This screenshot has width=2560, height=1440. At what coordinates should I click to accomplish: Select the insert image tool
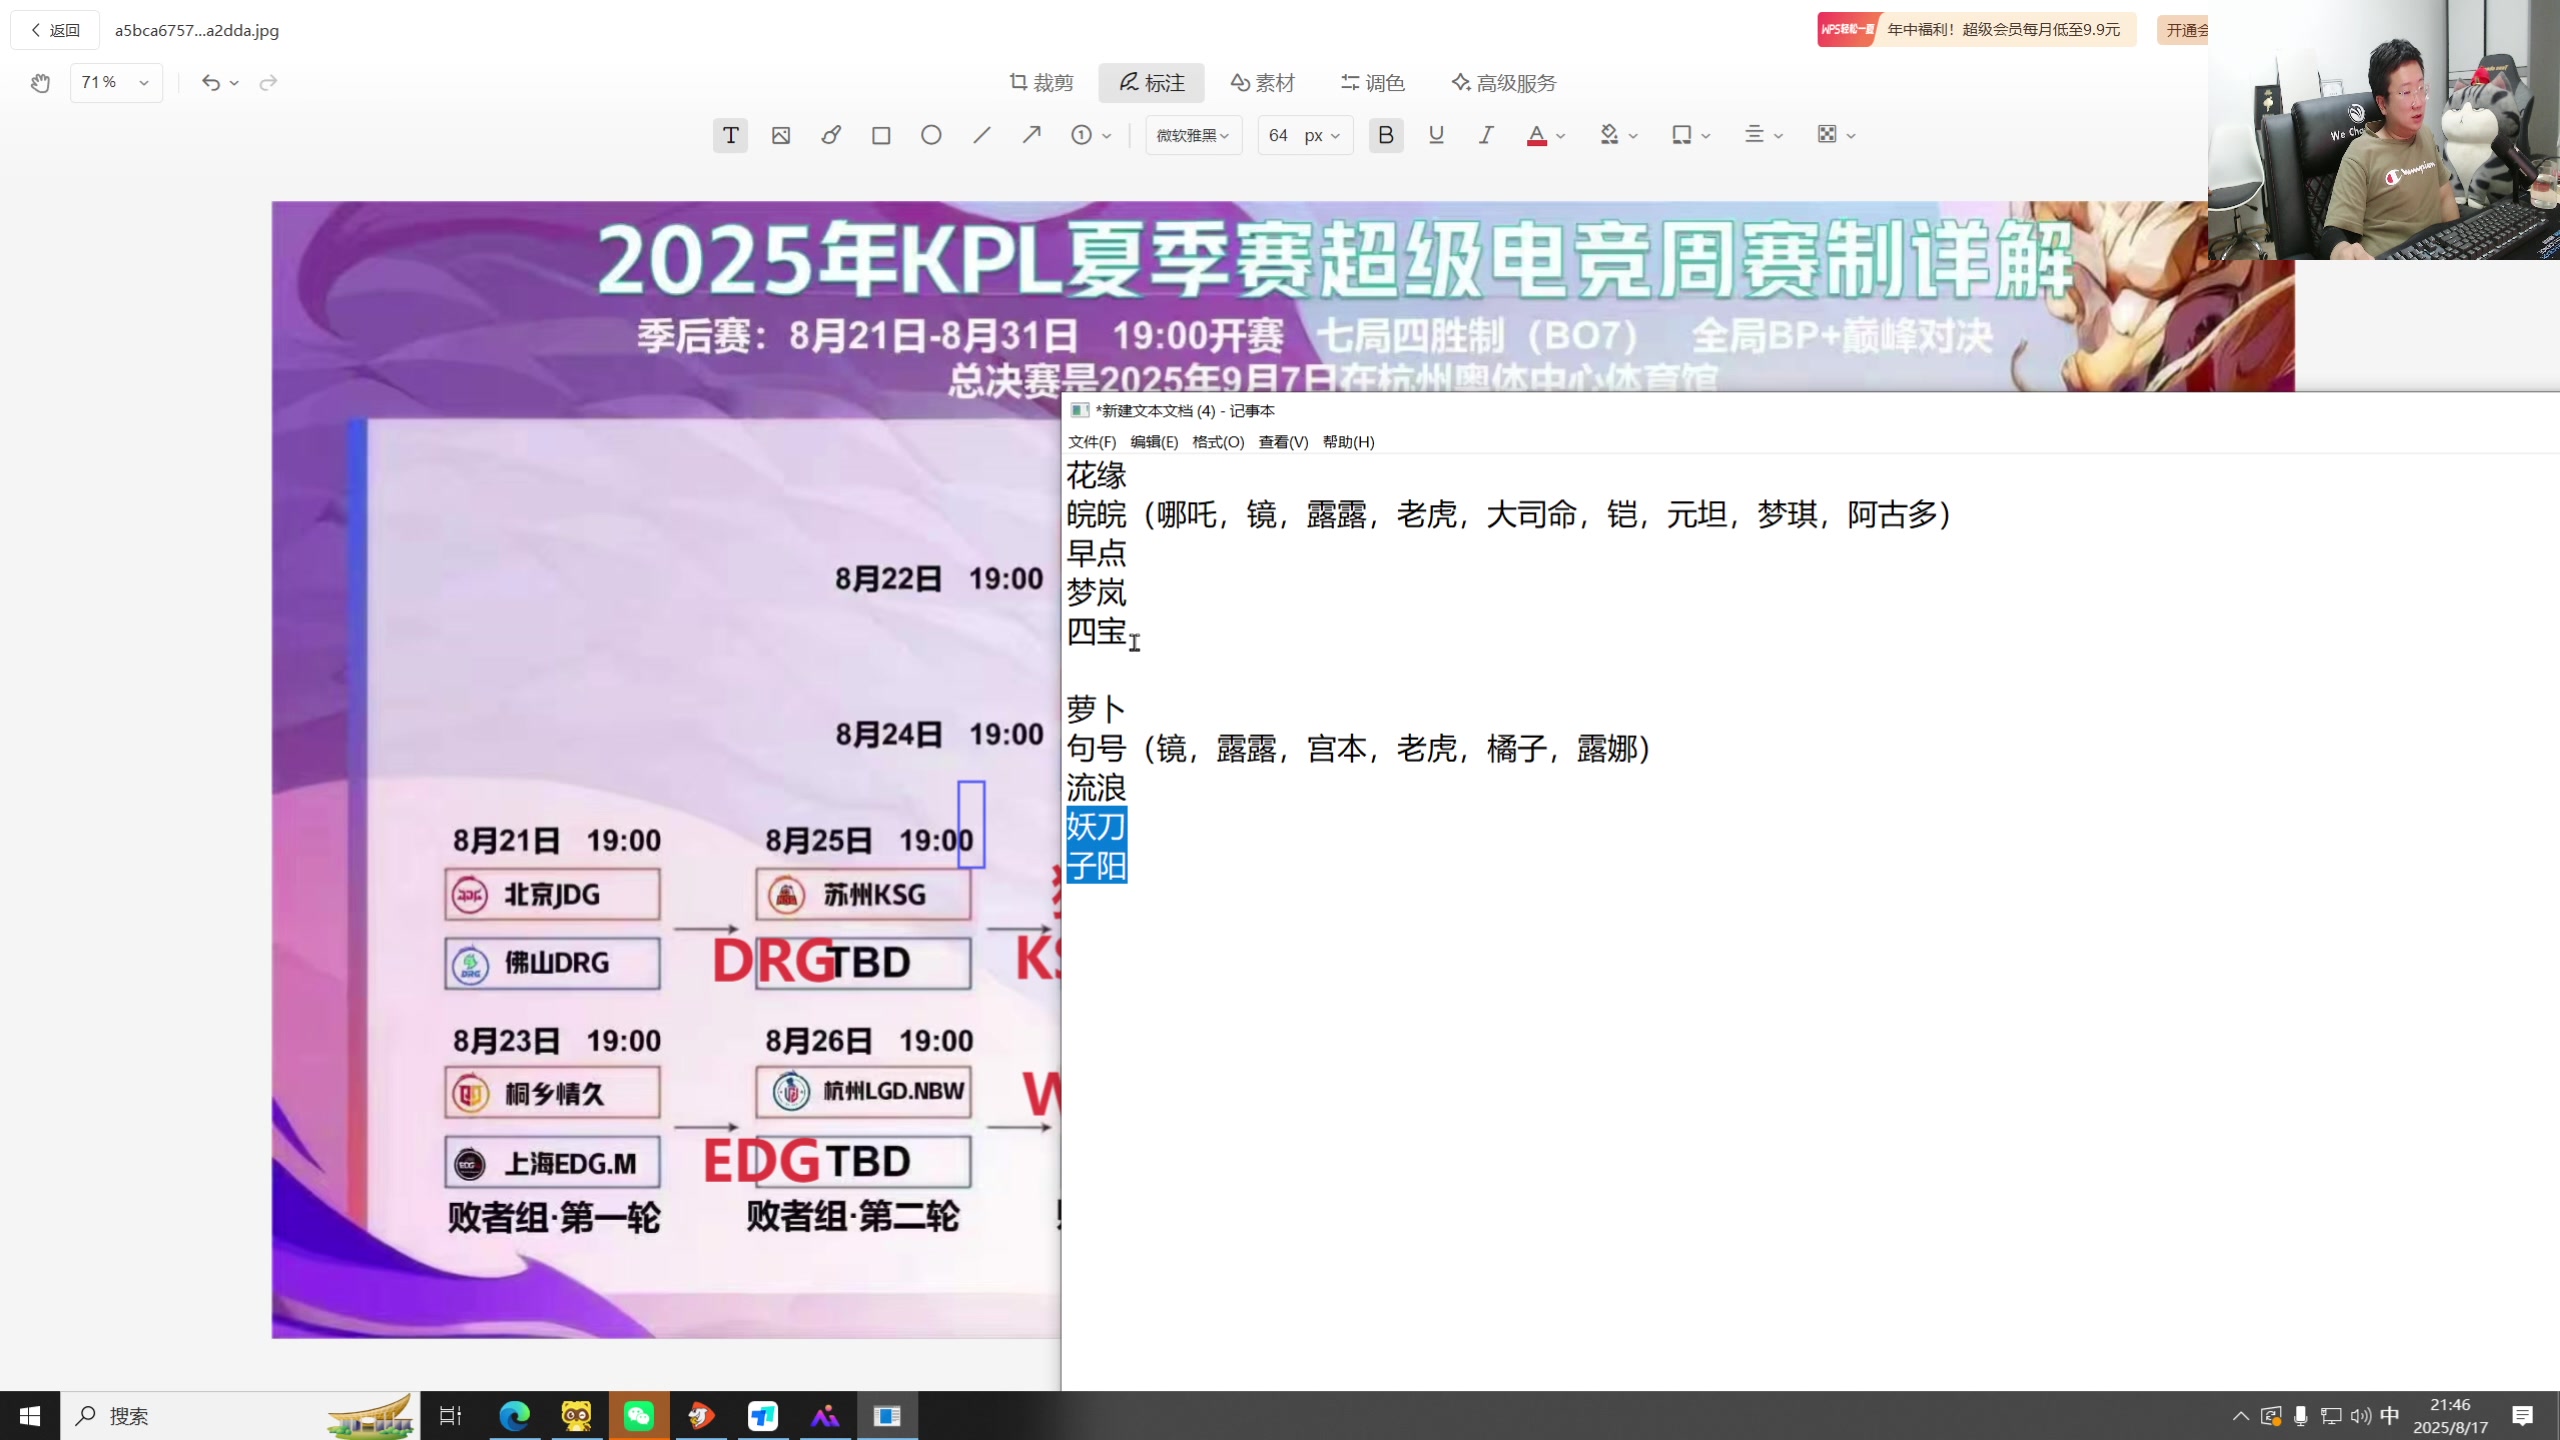pyautogui.click(x=781, y=135)
